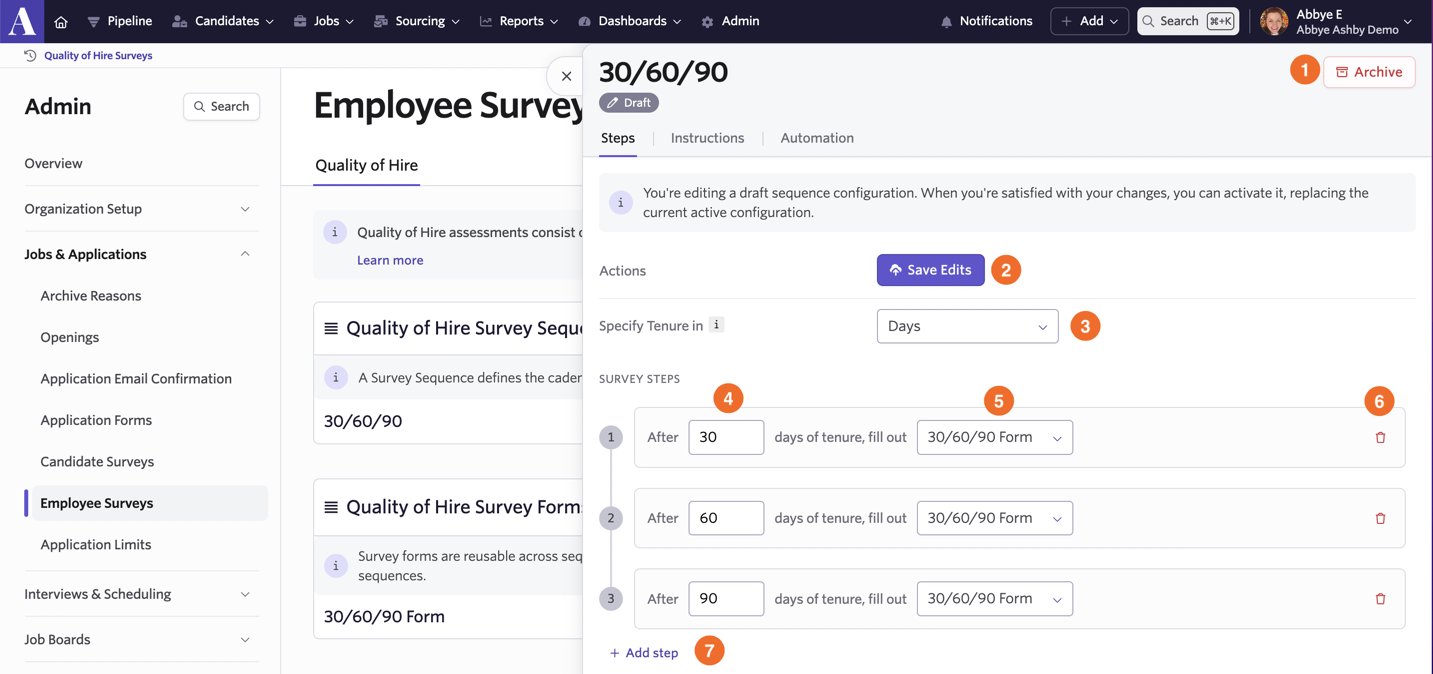1433x674 pixels.
Task: Delete the 60-day survey step
Action: 1380,518
